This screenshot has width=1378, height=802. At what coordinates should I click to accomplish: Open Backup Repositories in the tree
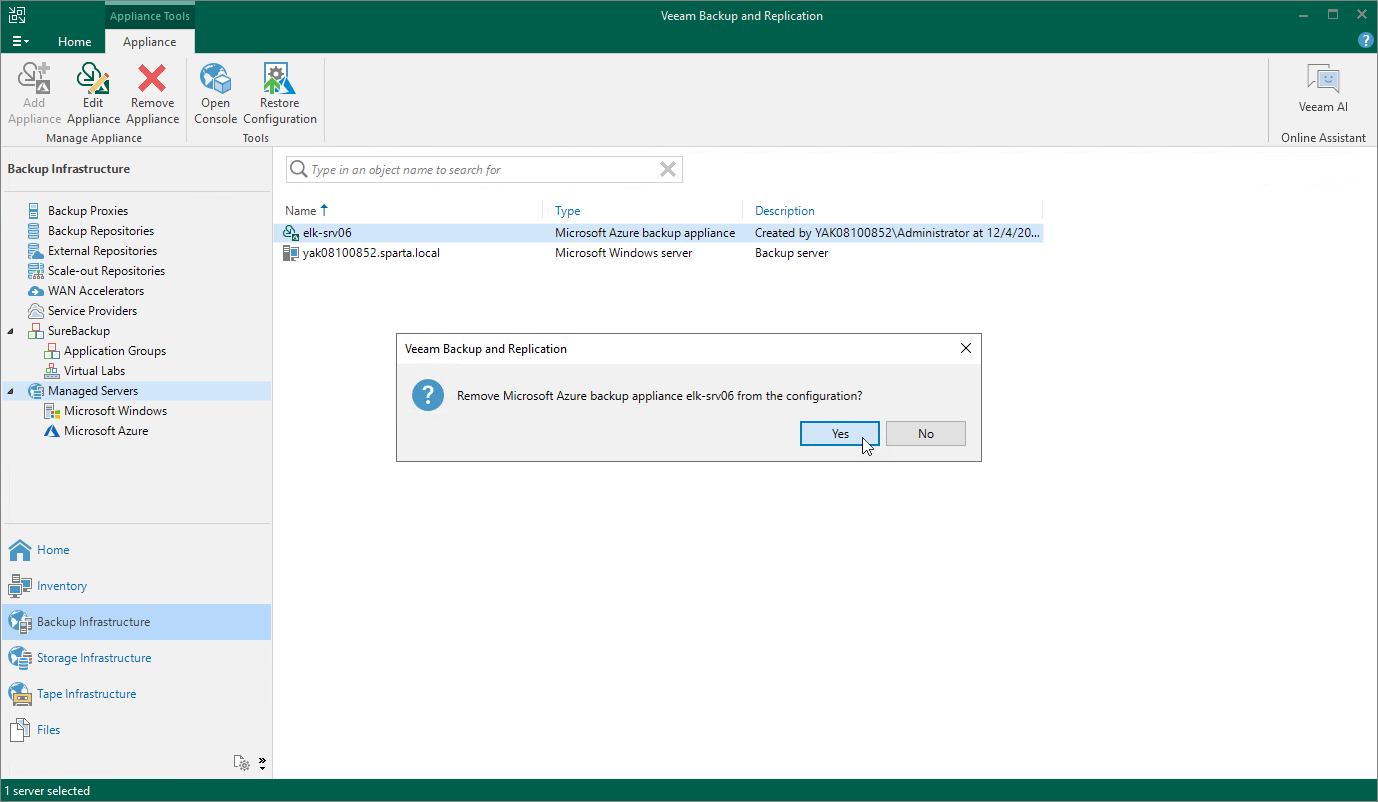pos(101,231)
